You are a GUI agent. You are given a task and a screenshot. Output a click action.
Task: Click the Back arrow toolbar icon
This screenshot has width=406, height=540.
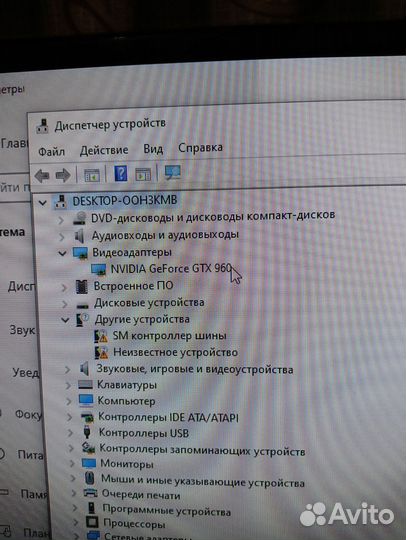pos(42,176)
